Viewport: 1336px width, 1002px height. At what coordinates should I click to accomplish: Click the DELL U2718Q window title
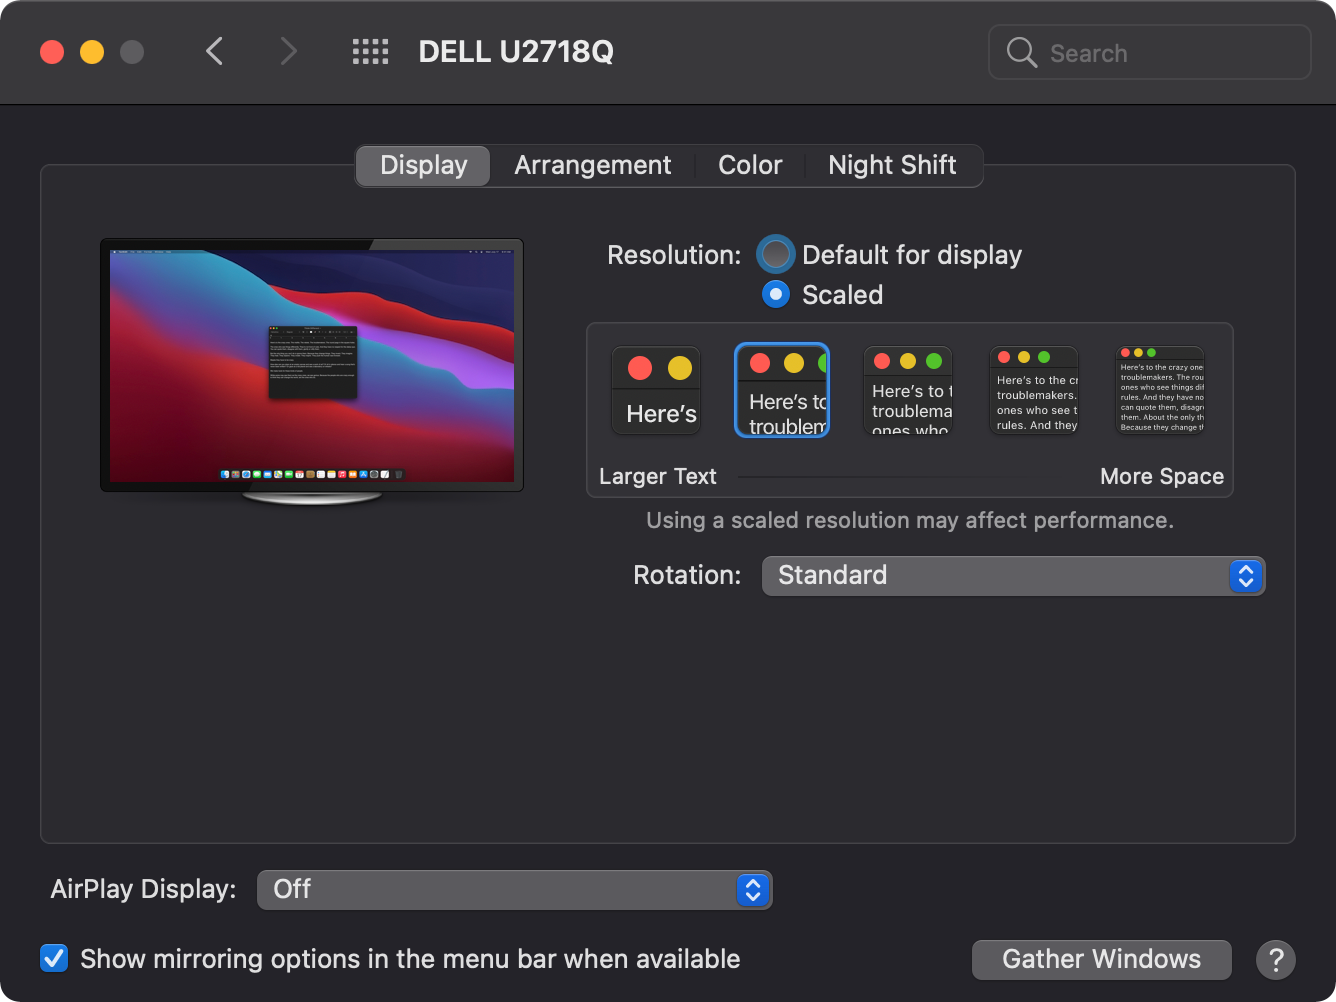[x=516, y=52]
